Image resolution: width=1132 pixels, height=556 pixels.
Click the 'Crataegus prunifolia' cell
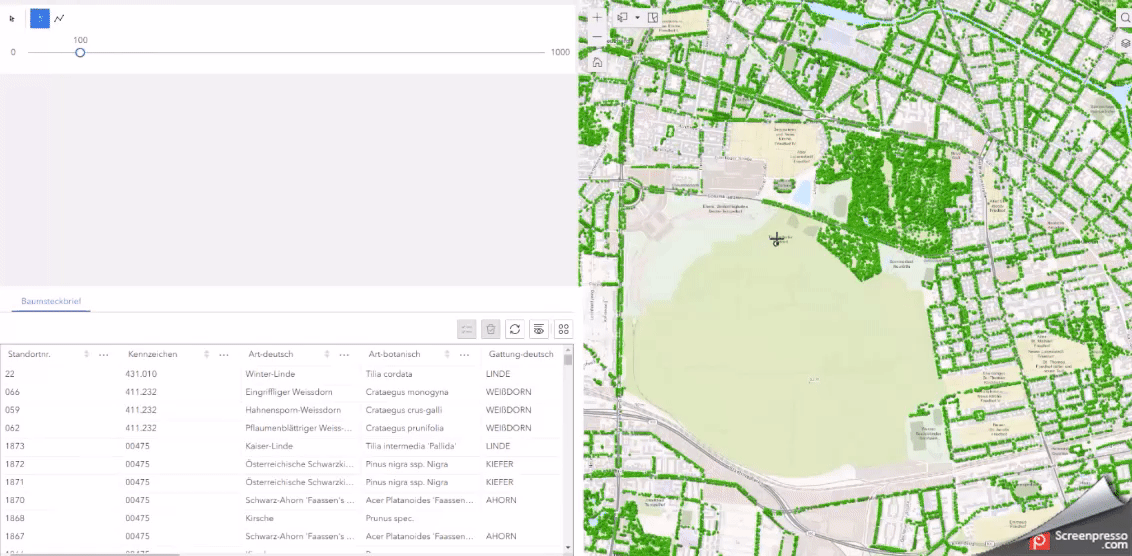[404, 428]
